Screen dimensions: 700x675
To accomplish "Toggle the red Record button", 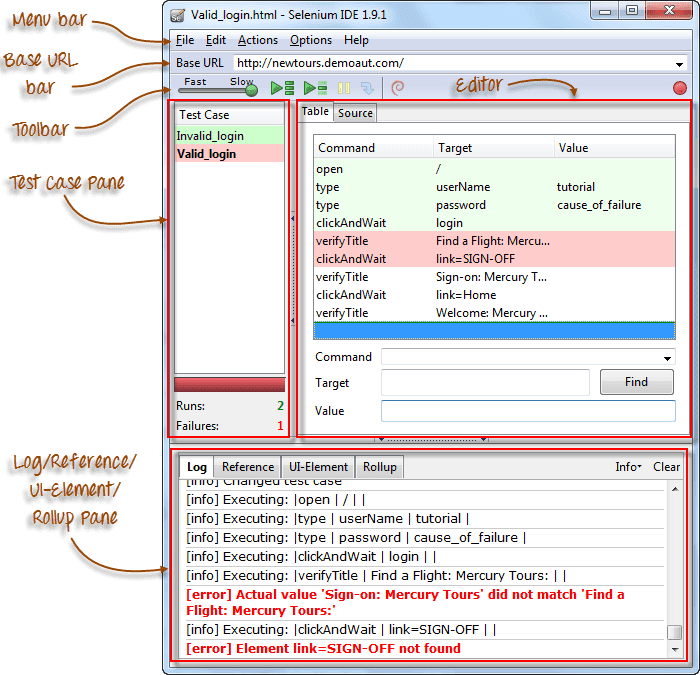I will (680, 88).
